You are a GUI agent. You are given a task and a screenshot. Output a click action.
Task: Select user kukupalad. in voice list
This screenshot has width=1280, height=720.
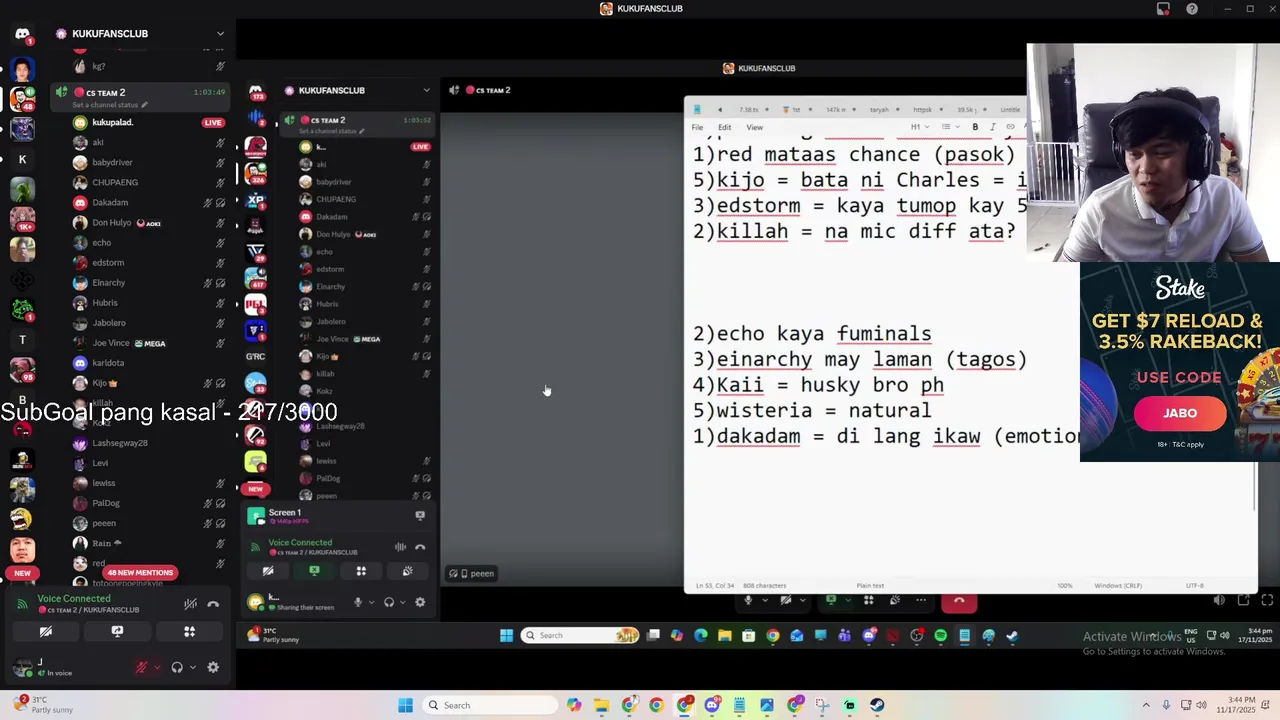point(113,122)
